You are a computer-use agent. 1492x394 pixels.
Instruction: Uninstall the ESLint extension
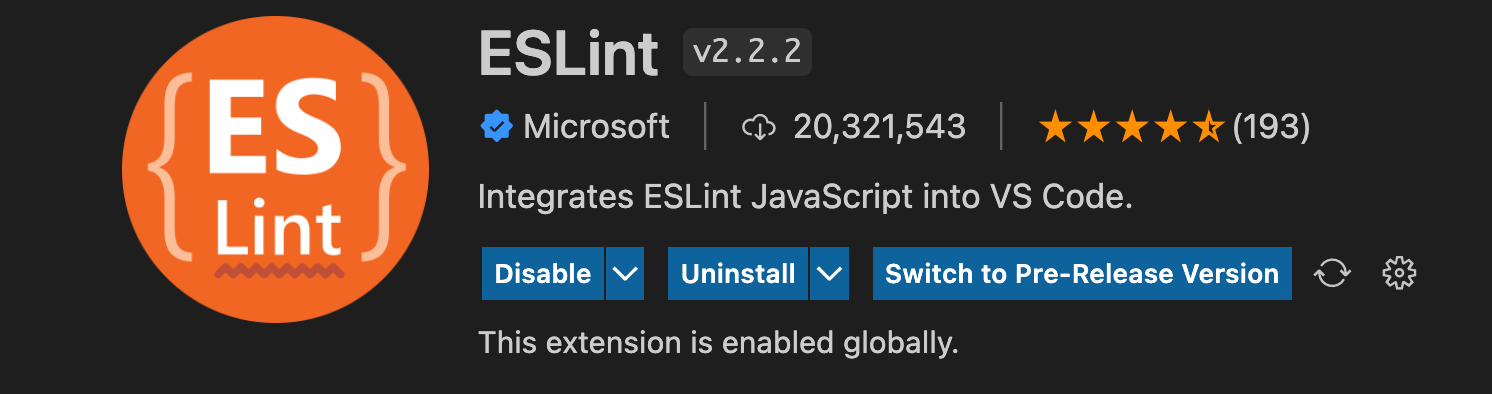[x=738, y=273]
